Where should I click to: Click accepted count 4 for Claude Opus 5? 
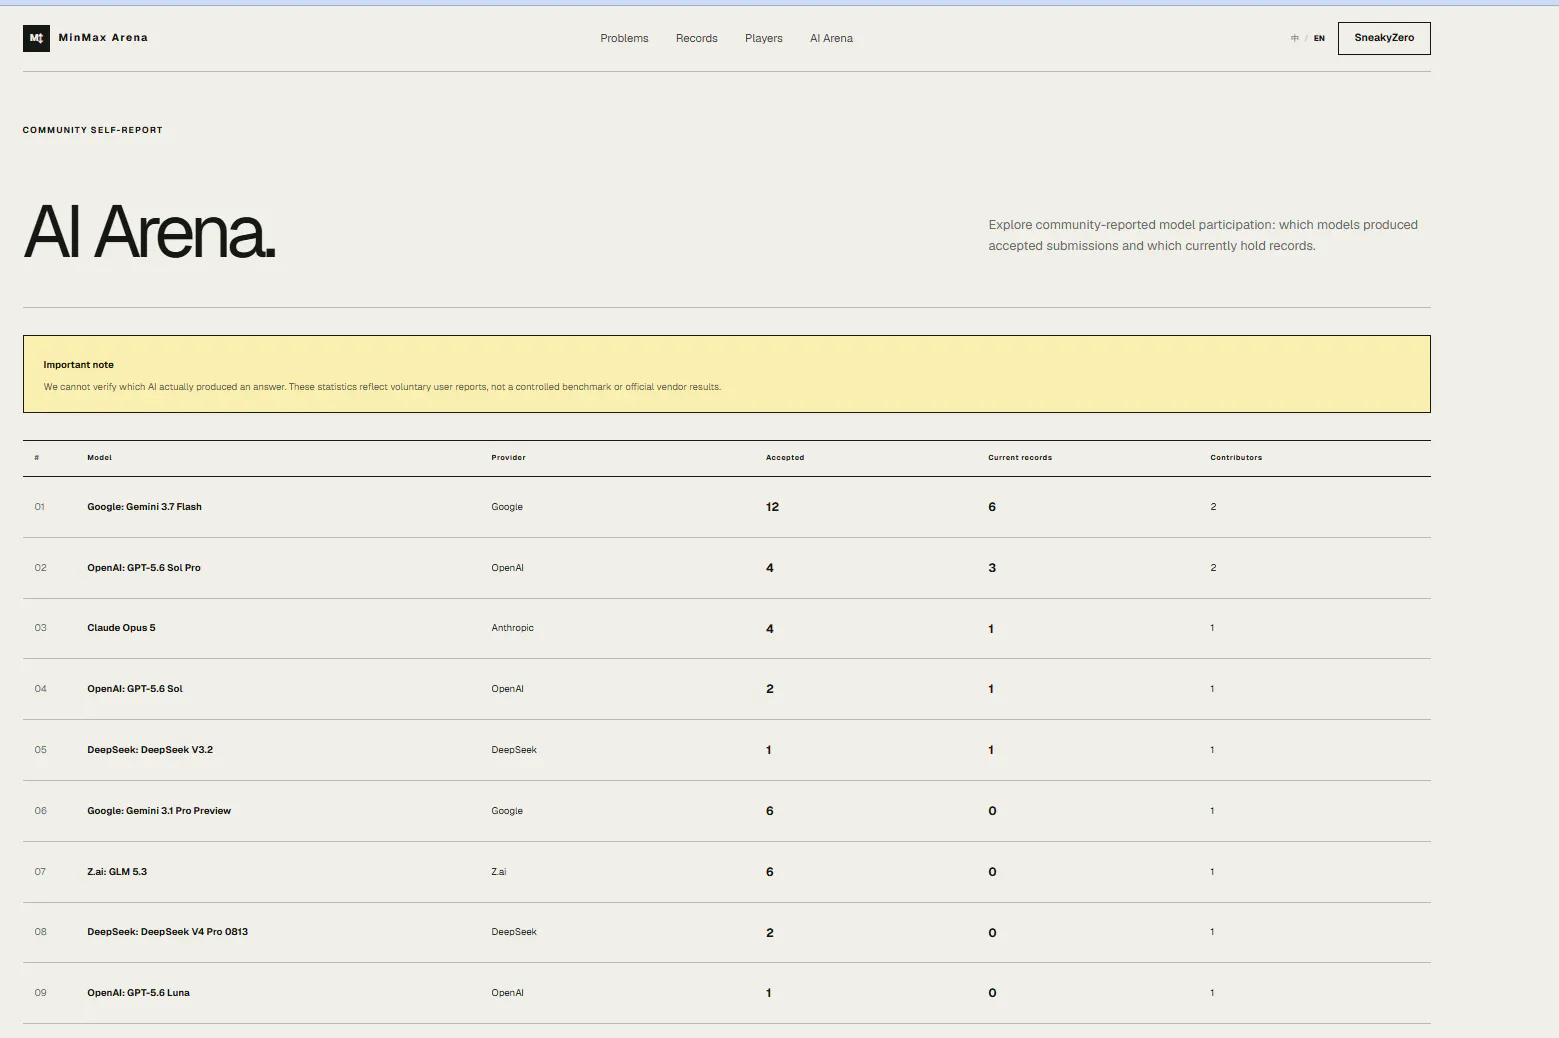[769, 629]
